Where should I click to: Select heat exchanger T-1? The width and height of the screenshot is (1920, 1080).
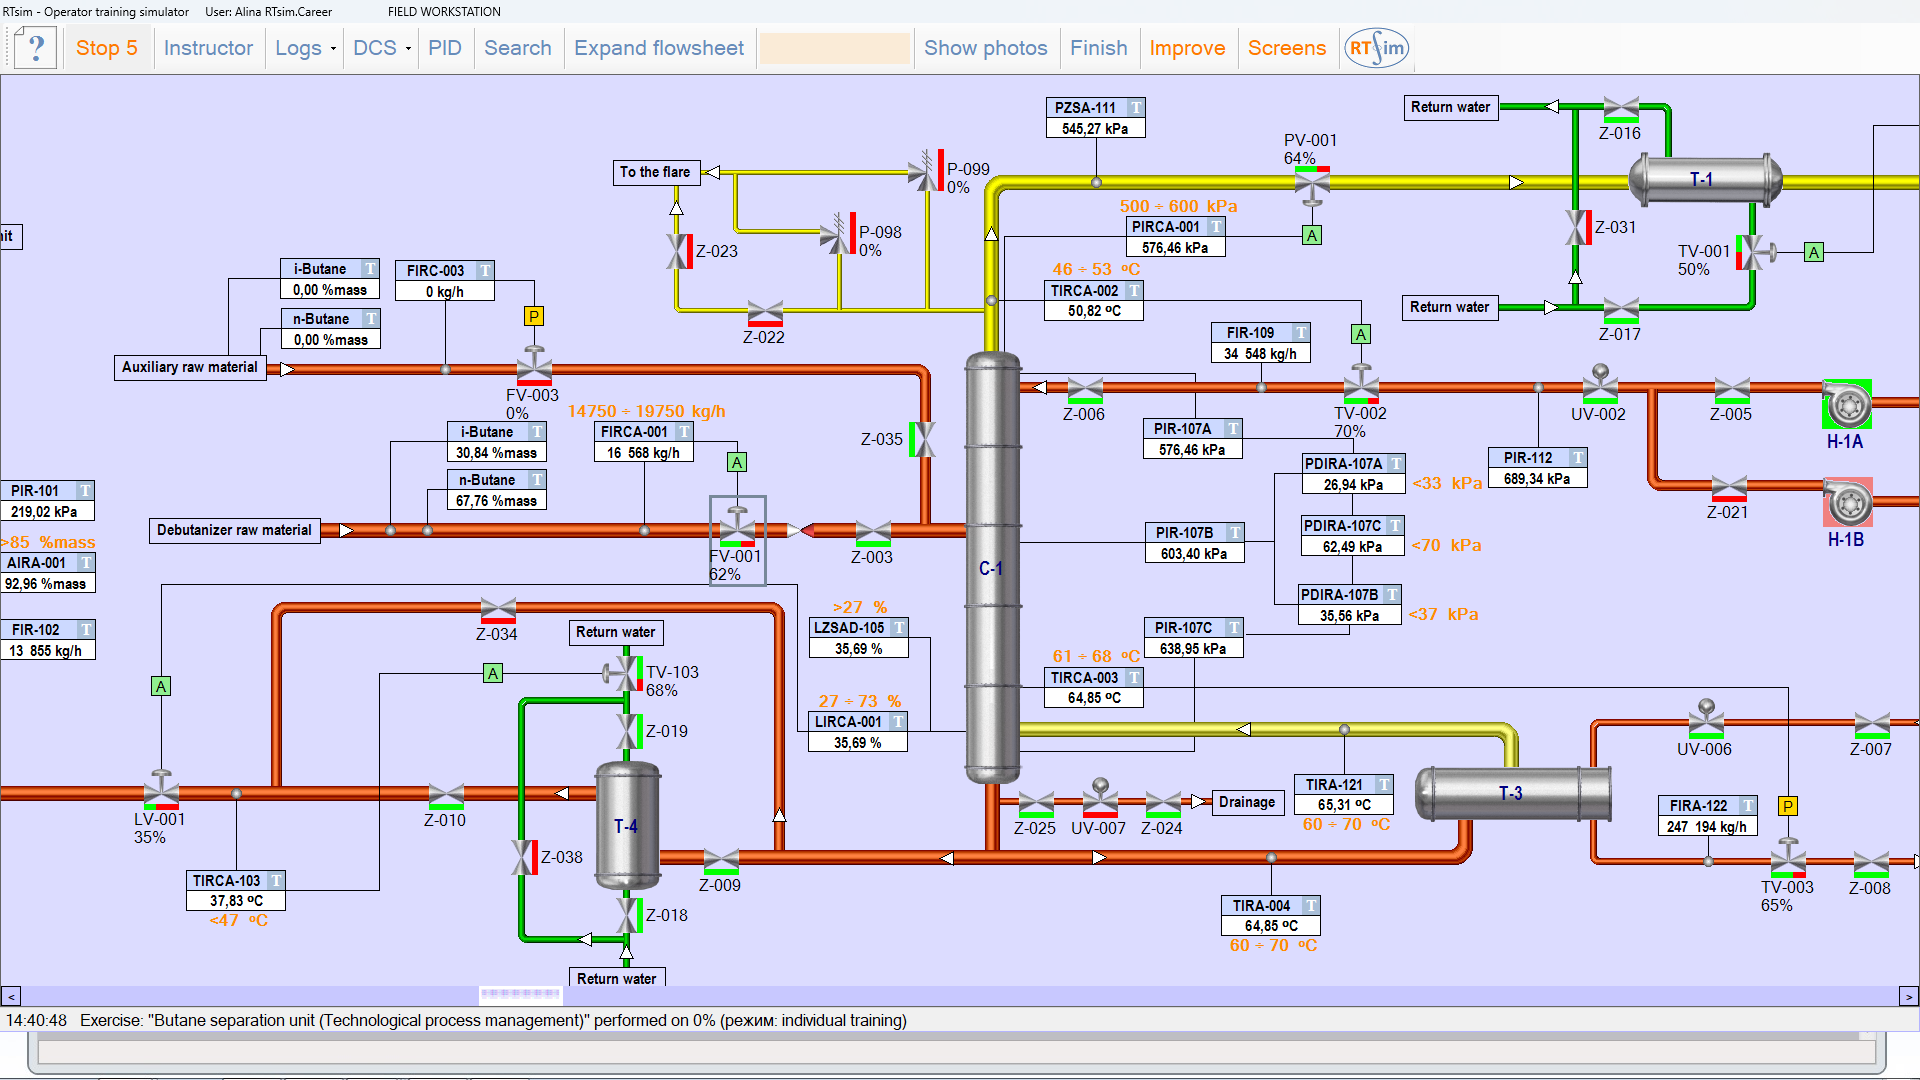pos(1705,180)
